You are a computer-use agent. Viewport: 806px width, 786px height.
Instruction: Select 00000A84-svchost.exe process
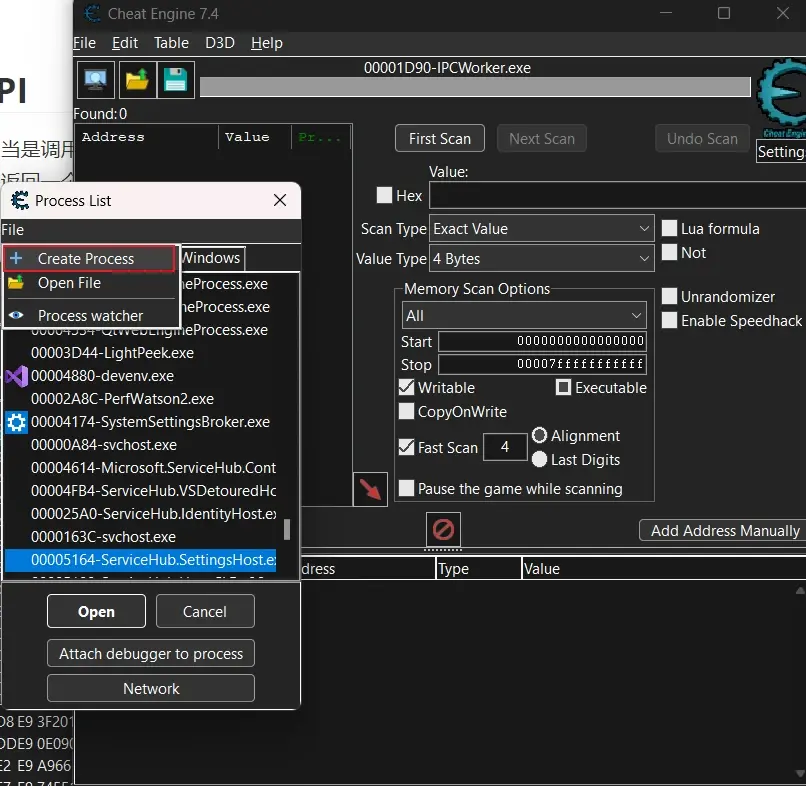(x=140, y=445)
